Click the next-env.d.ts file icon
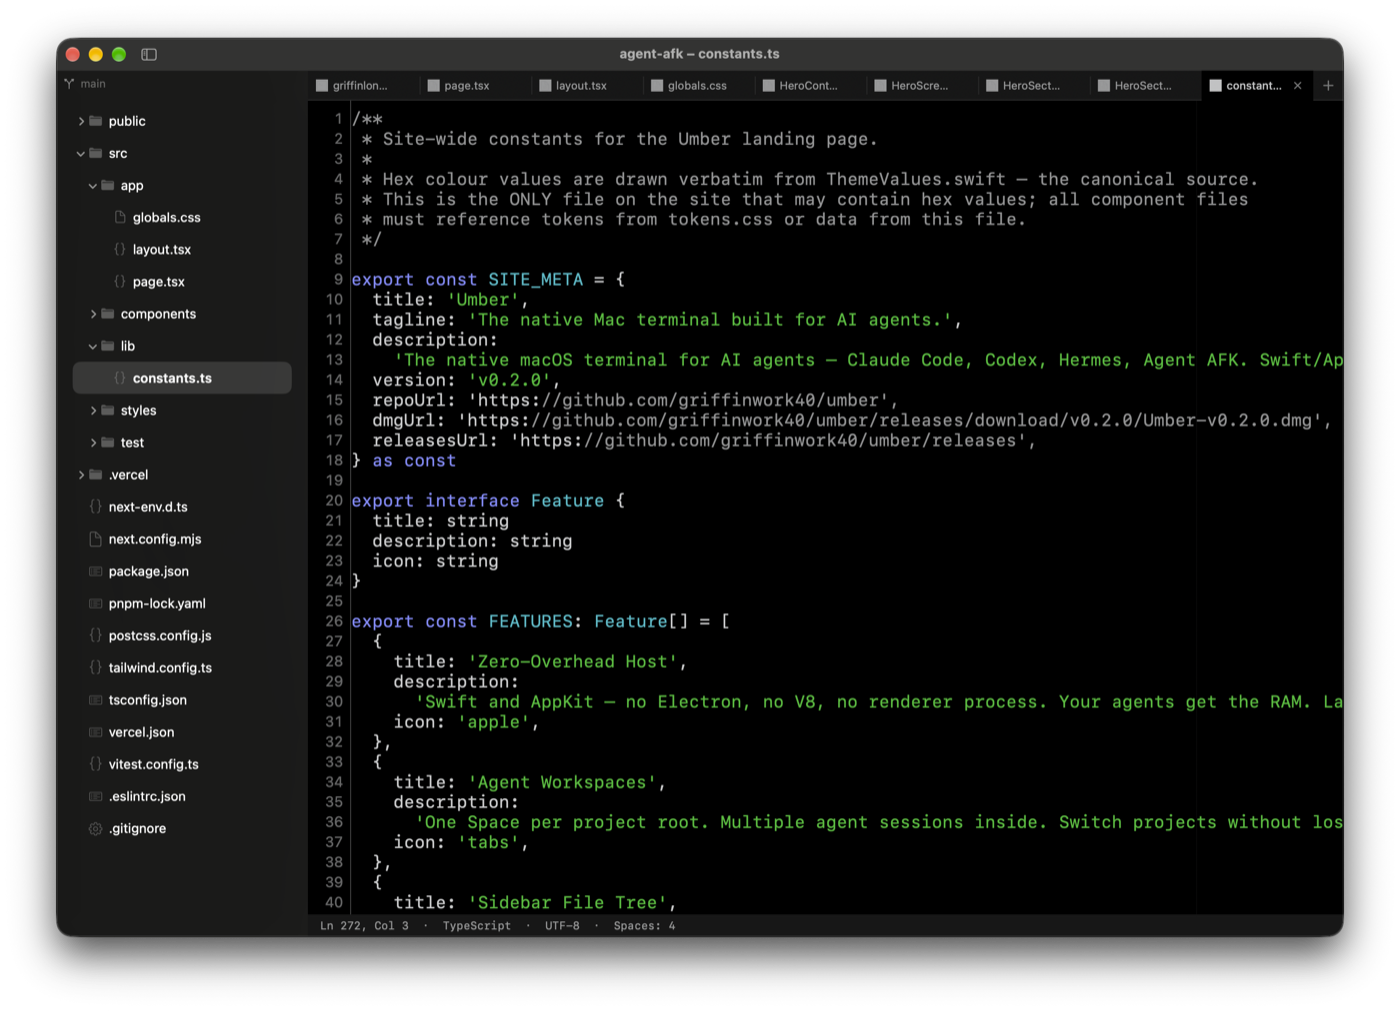Screen dimensions: 1400x1011 (x=96, y=507)
